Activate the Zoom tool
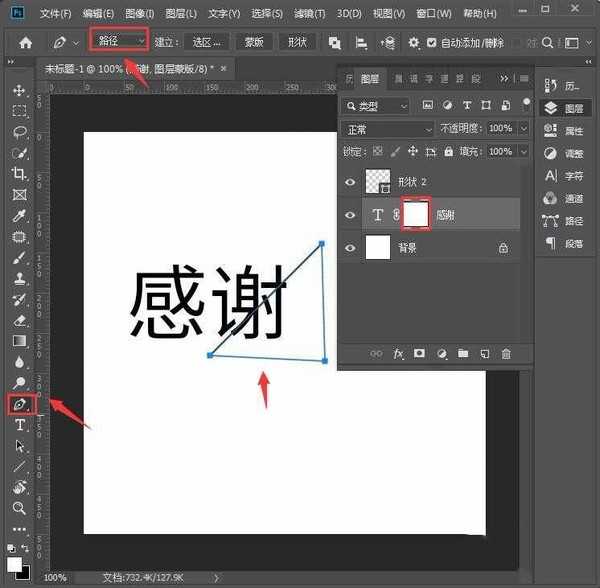This screenshot has height=588, width=600. tap(19, 508)
